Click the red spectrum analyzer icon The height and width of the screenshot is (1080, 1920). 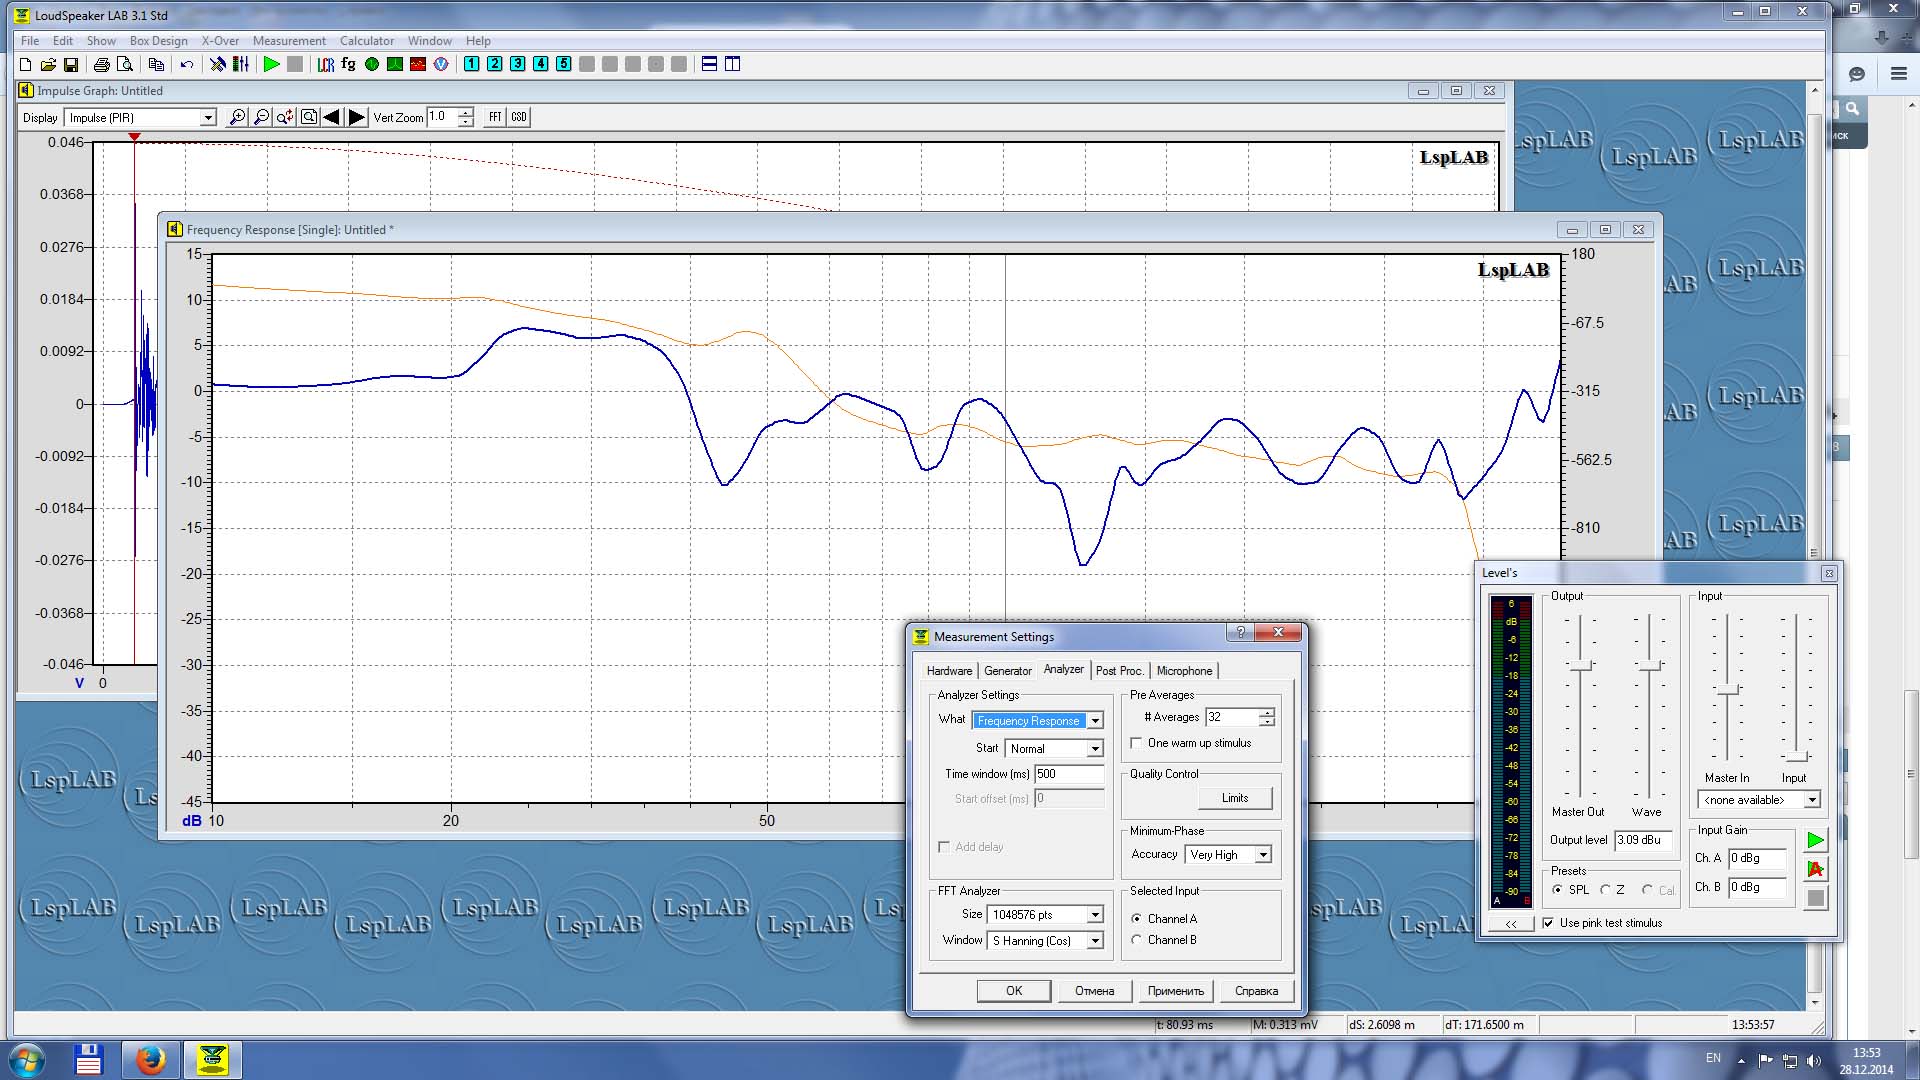click(418, 64)
